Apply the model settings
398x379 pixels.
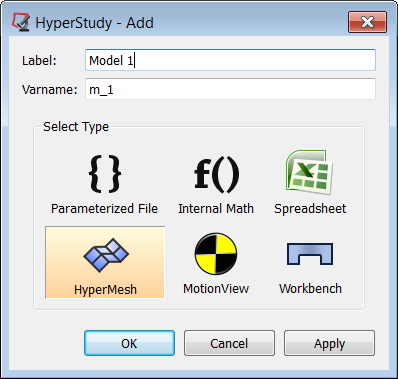click(329, 343)
